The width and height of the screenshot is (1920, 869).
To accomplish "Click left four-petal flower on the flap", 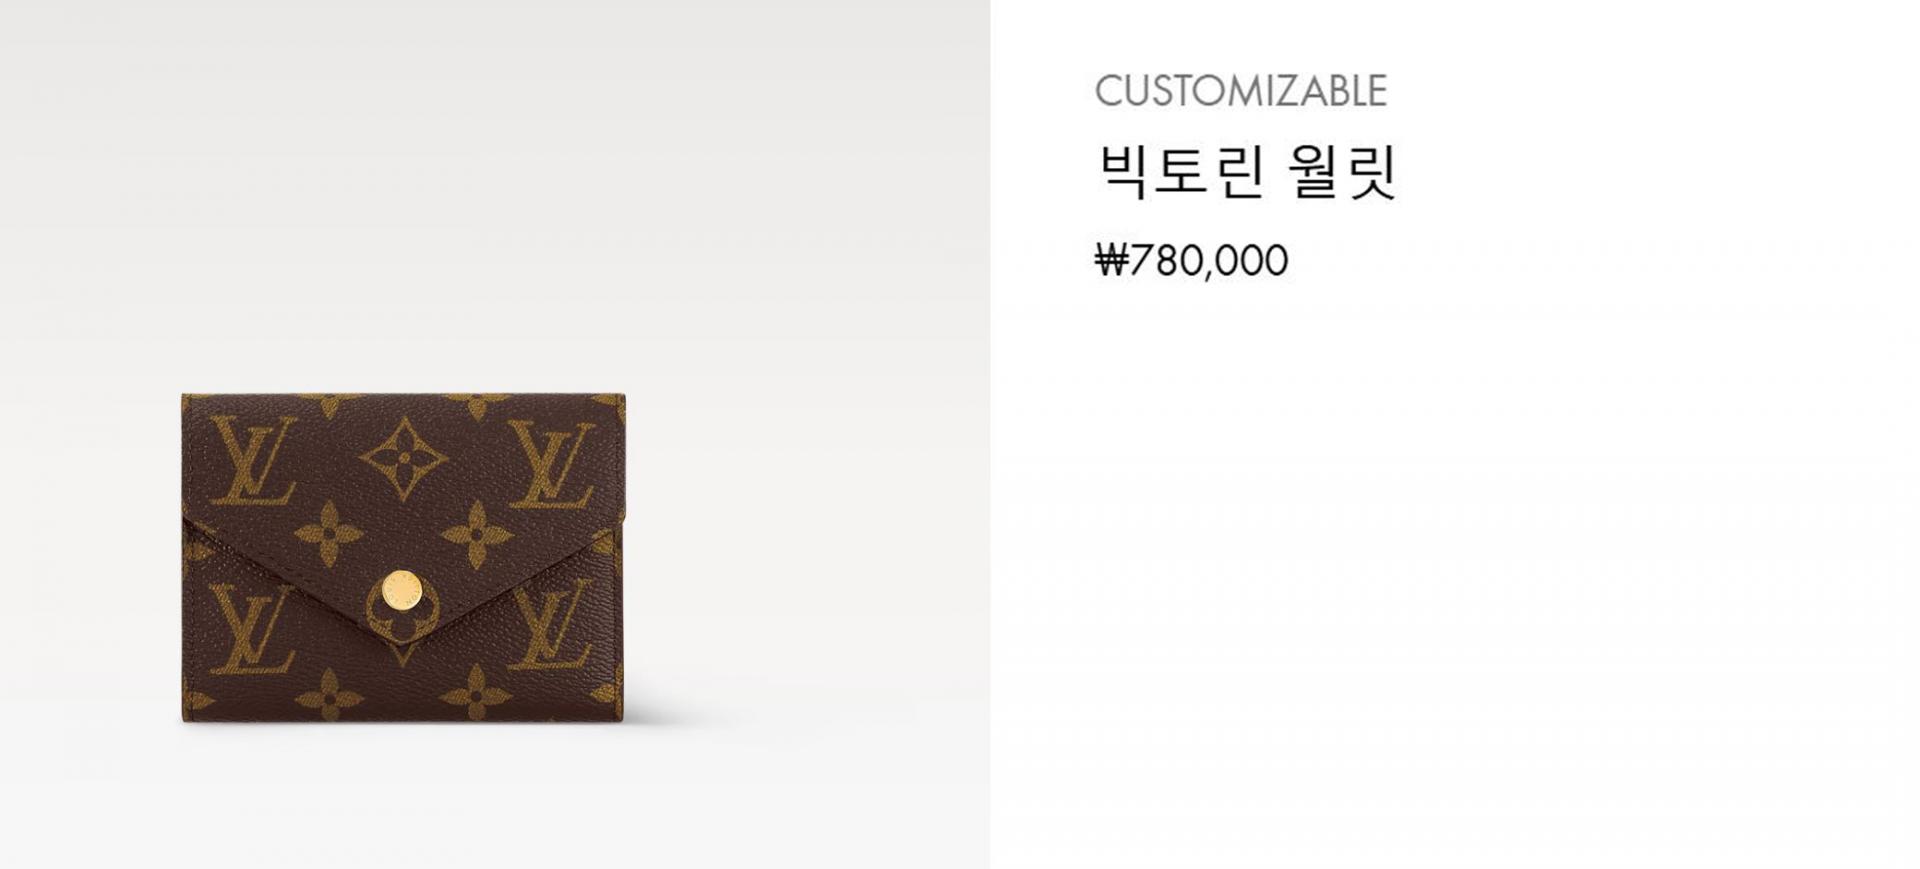I will point(328,535).
